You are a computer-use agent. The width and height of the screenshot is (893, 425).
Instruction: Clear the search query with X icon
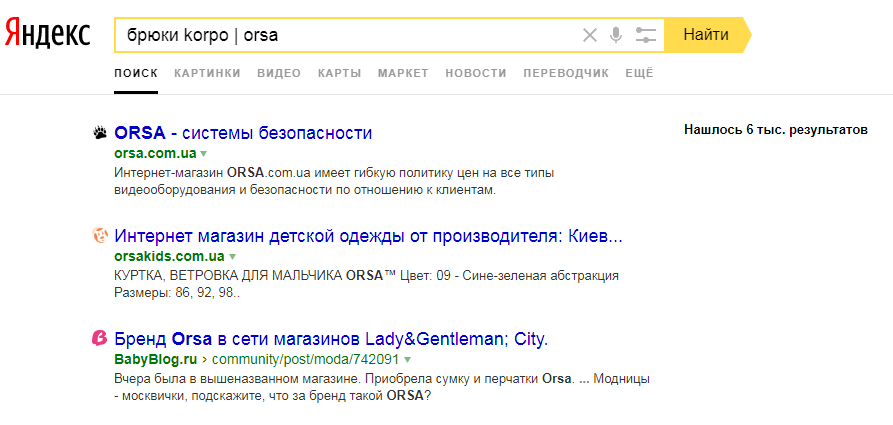590,35
